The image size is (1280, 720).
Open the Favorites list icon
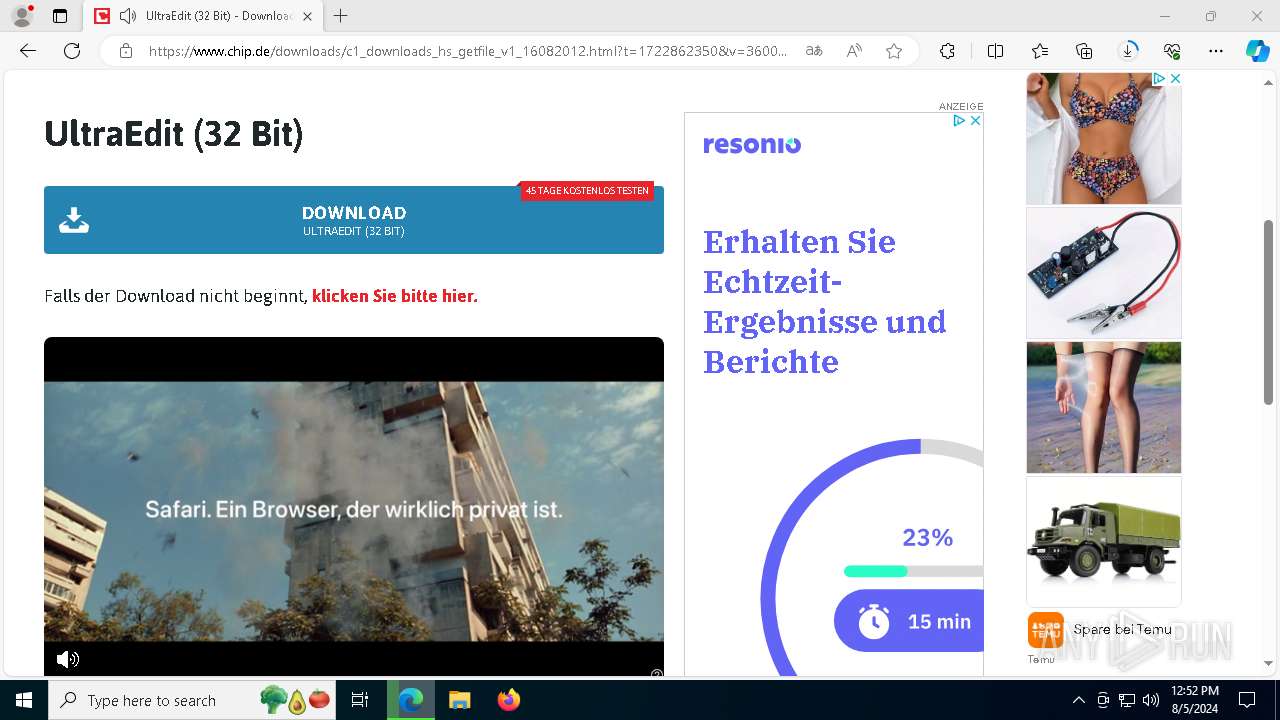1040,51
